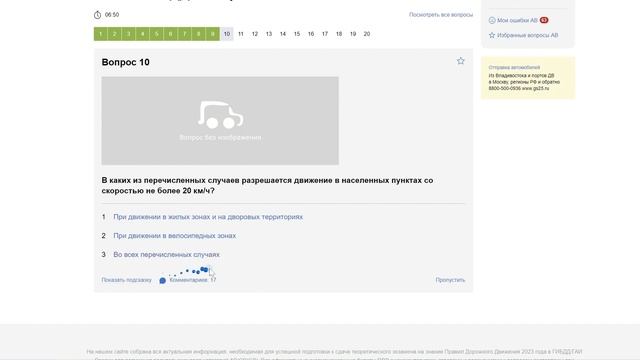Jump to question 19
The width and height of the screenshot is (640, 360).
(x=353, y=34)
